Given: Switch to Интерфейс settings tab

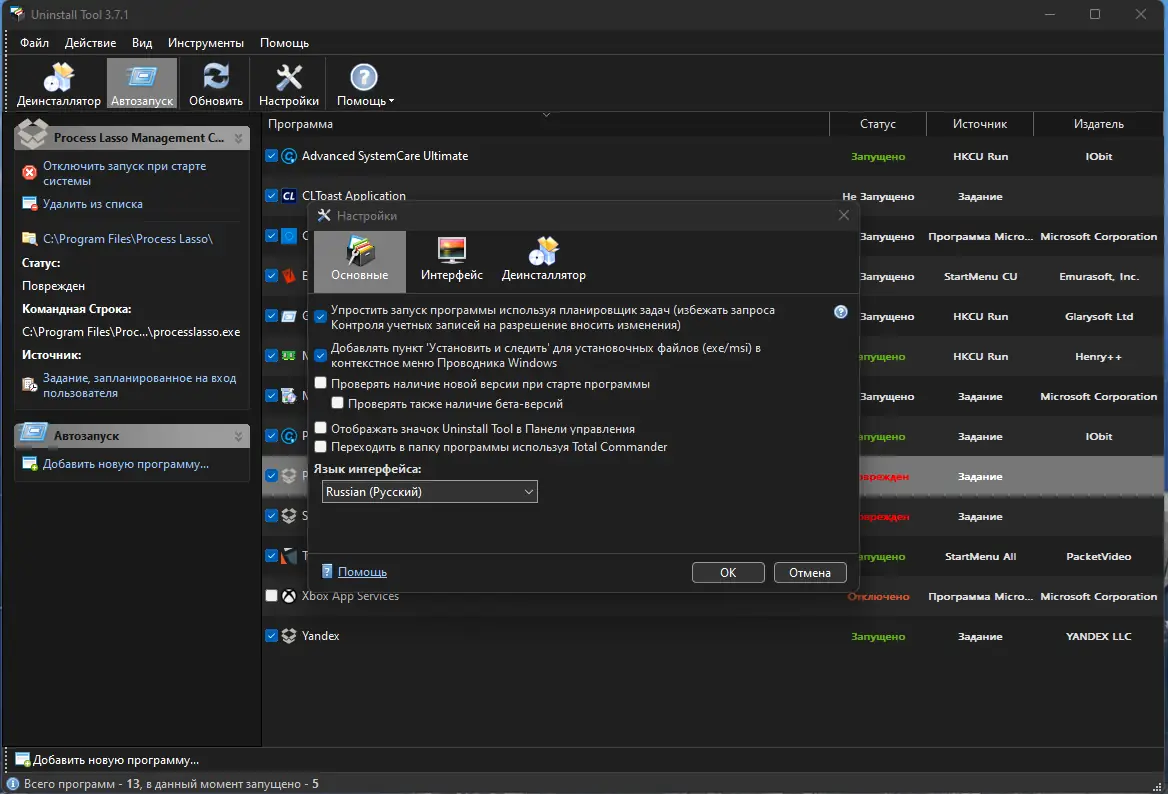Looking at the screenshot, I should tap(451, 261).
